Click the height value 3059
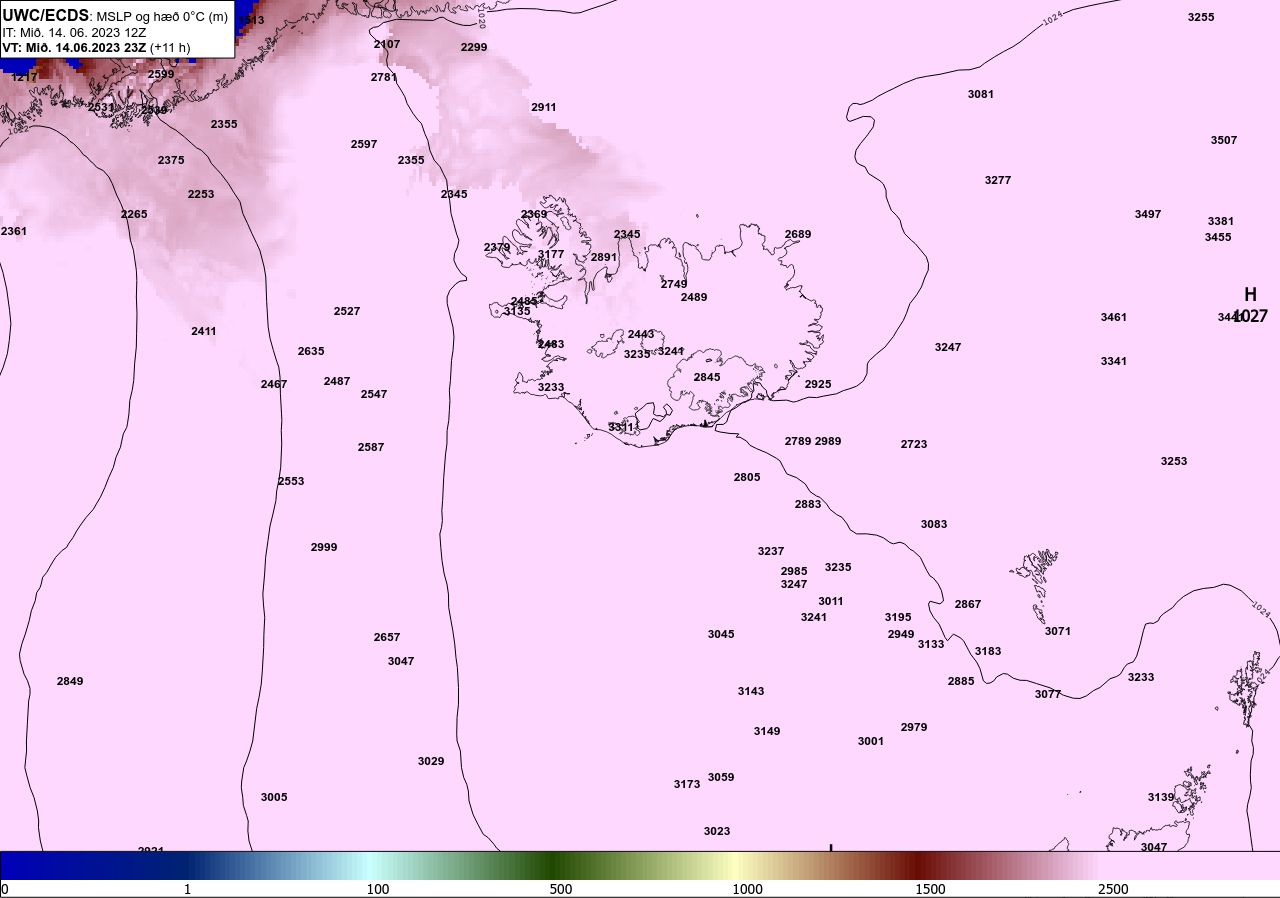This screenshot has width=1280, height=898. [721, 777]
